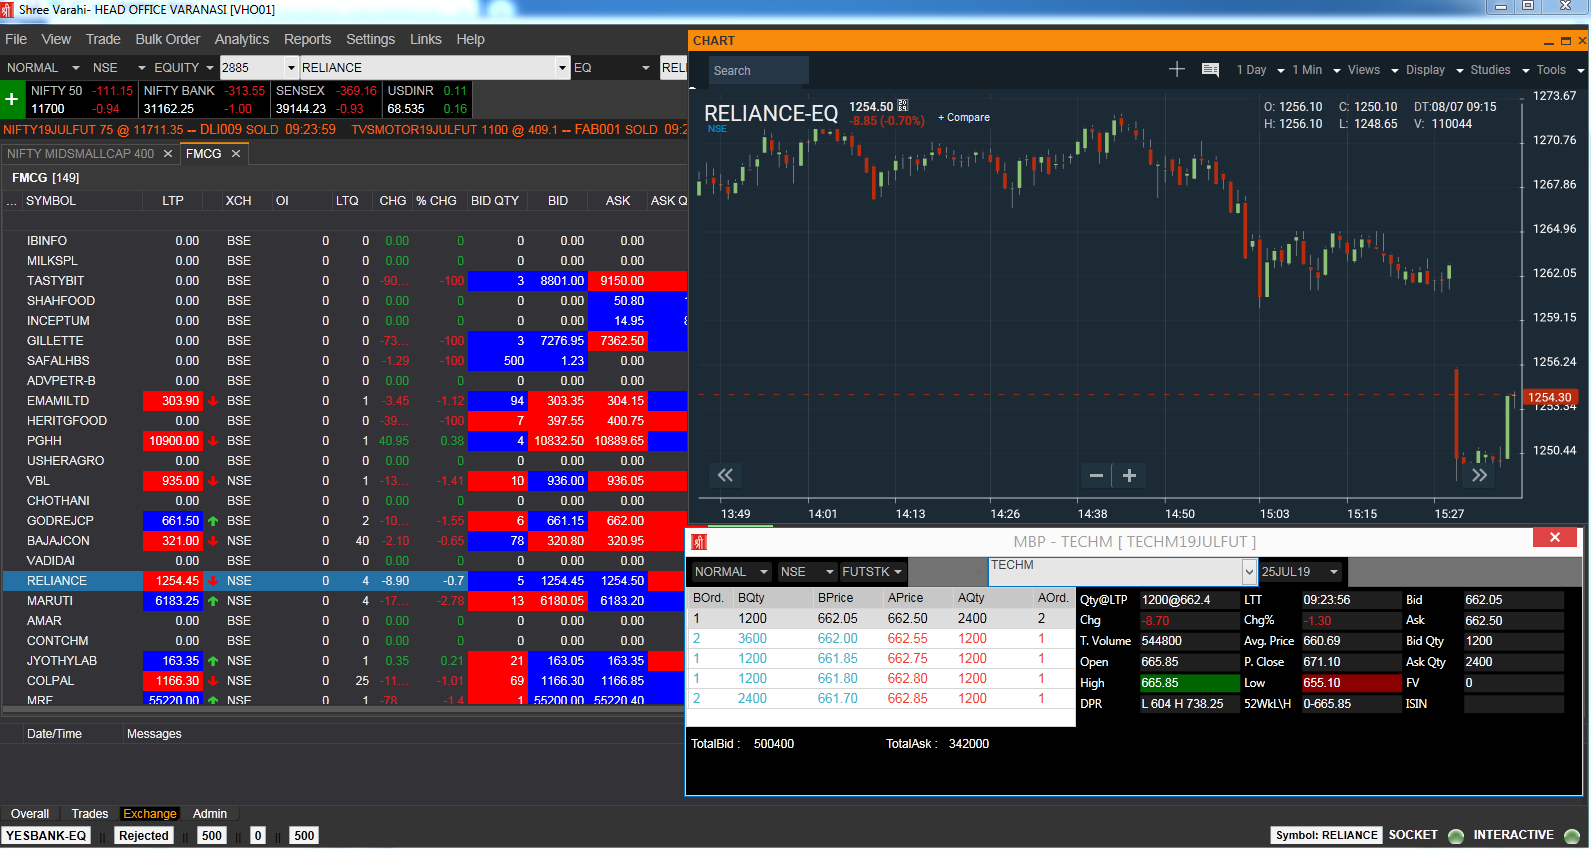Viewport: 1591px width, 849px height.
Task: Switch to the Admin messages tab
Action: 210,814
